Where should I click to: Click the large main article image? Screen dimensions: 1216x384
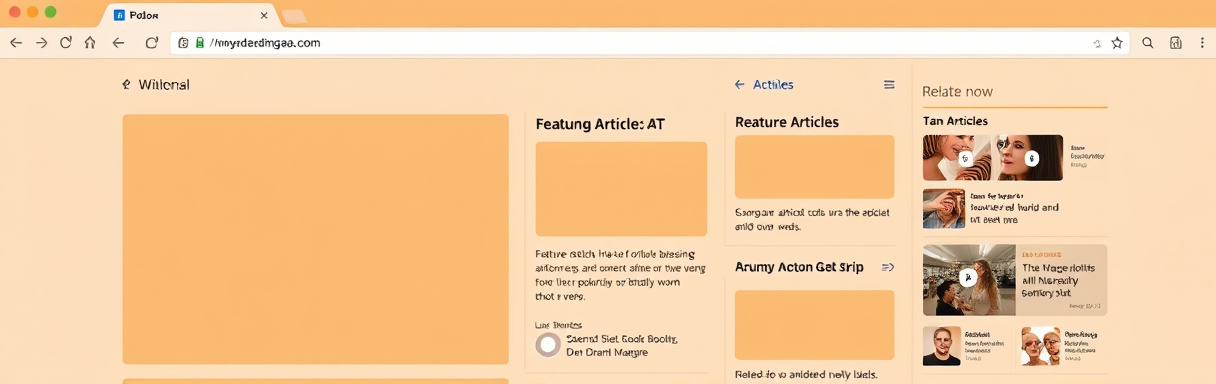point(315,239)
